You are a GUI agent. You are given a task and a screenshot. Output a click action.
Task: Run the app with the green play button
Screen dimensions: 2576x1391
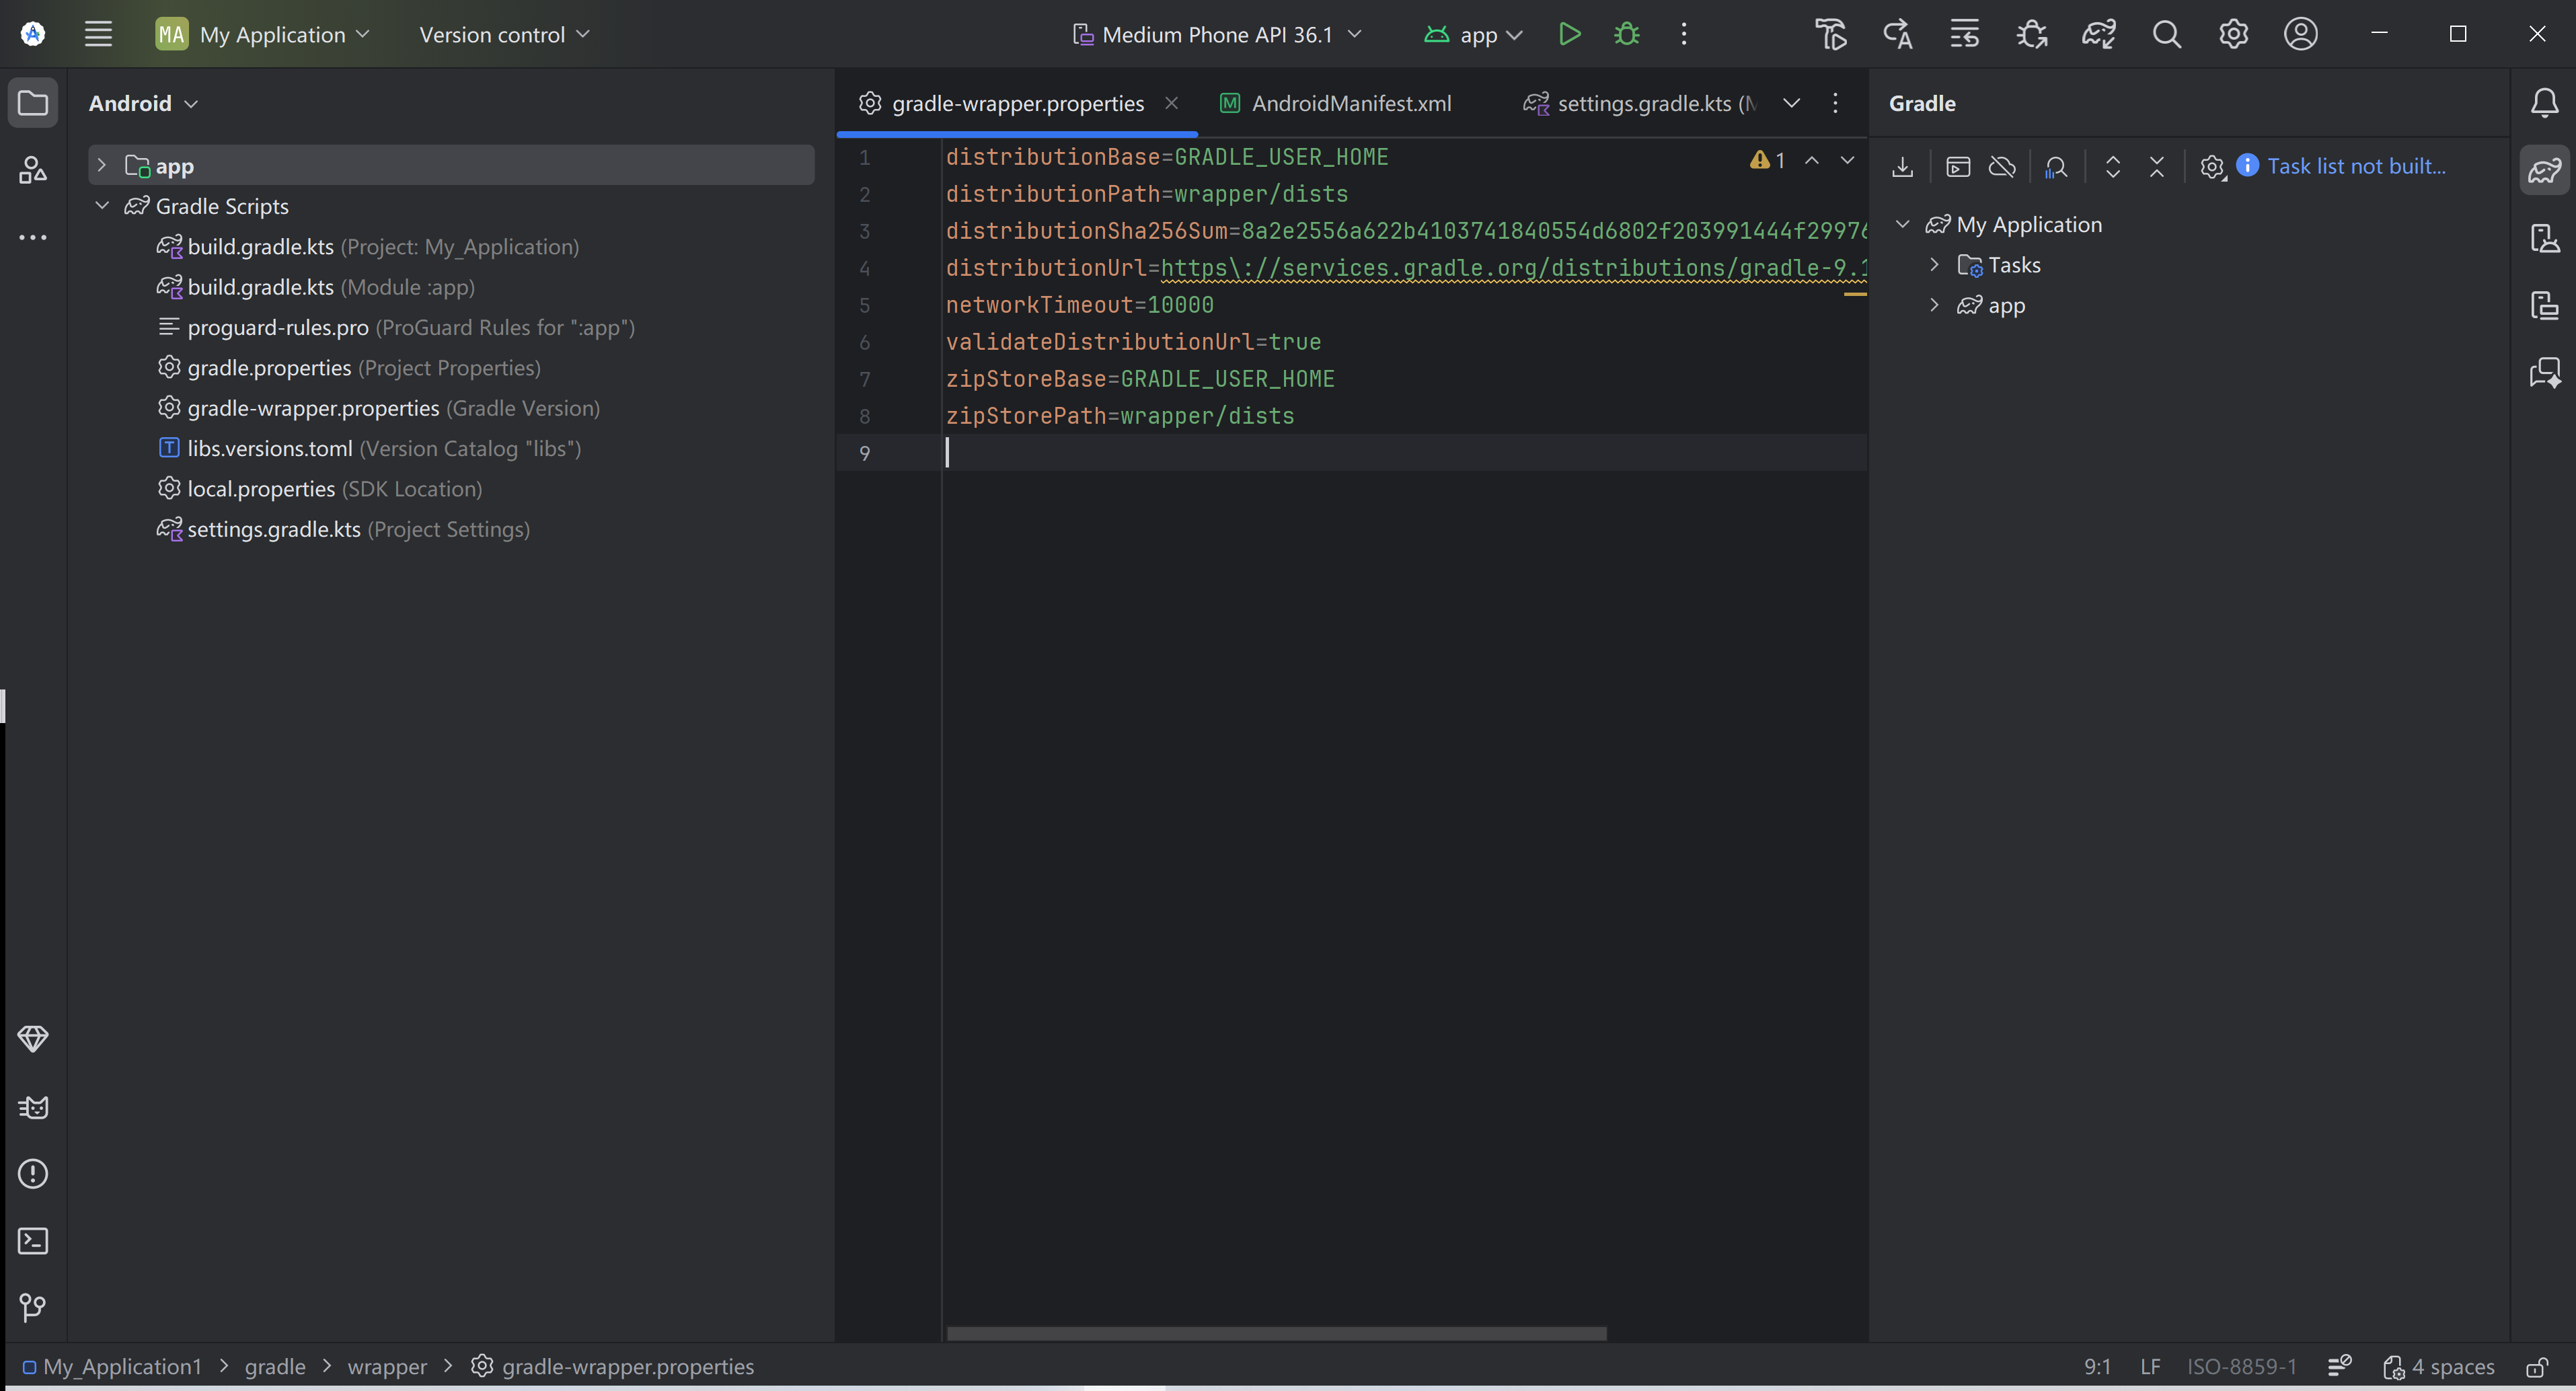[1569, 34]
